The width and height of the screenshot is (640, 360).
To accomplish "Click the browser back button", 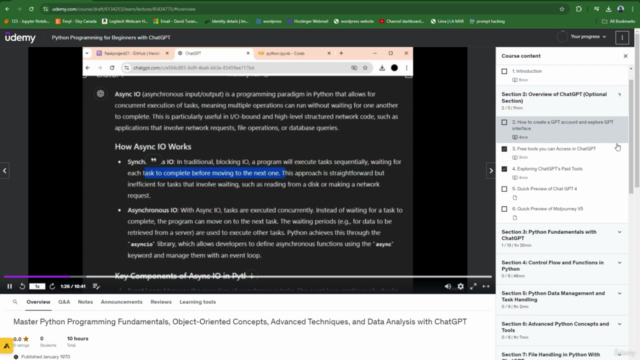I will 7,9.
